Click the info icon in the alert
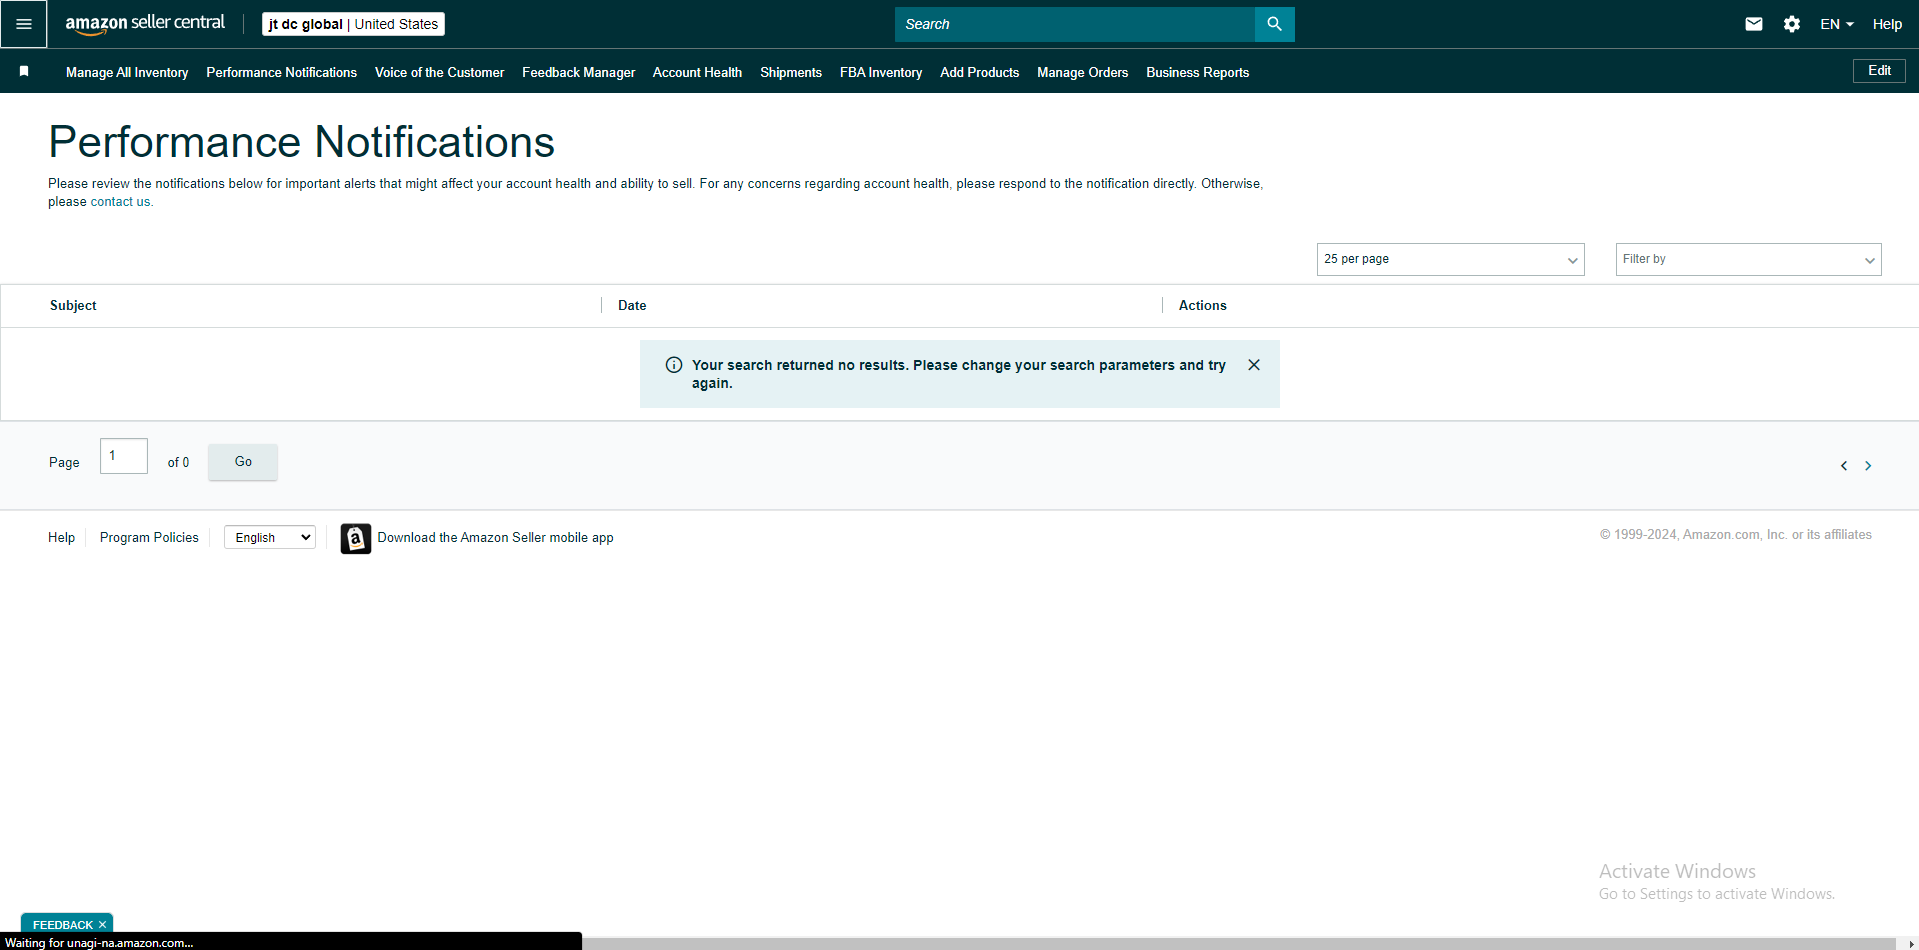 [x=674, y=365]
